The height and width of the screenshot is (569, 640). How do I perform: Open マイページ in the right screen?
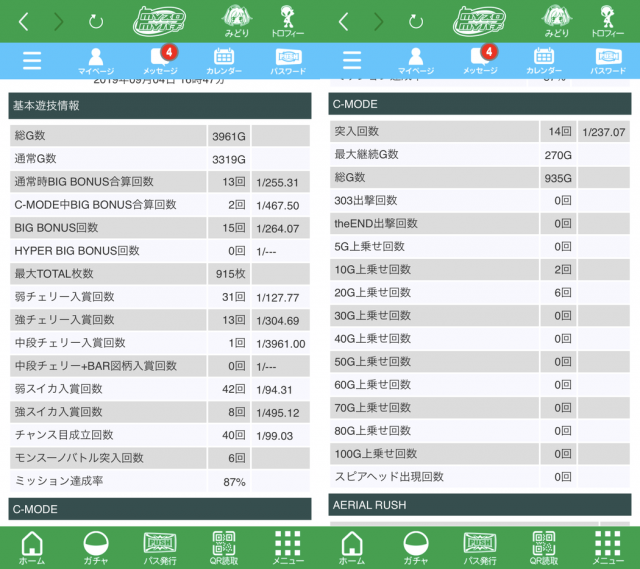click(x=415, y=61)
